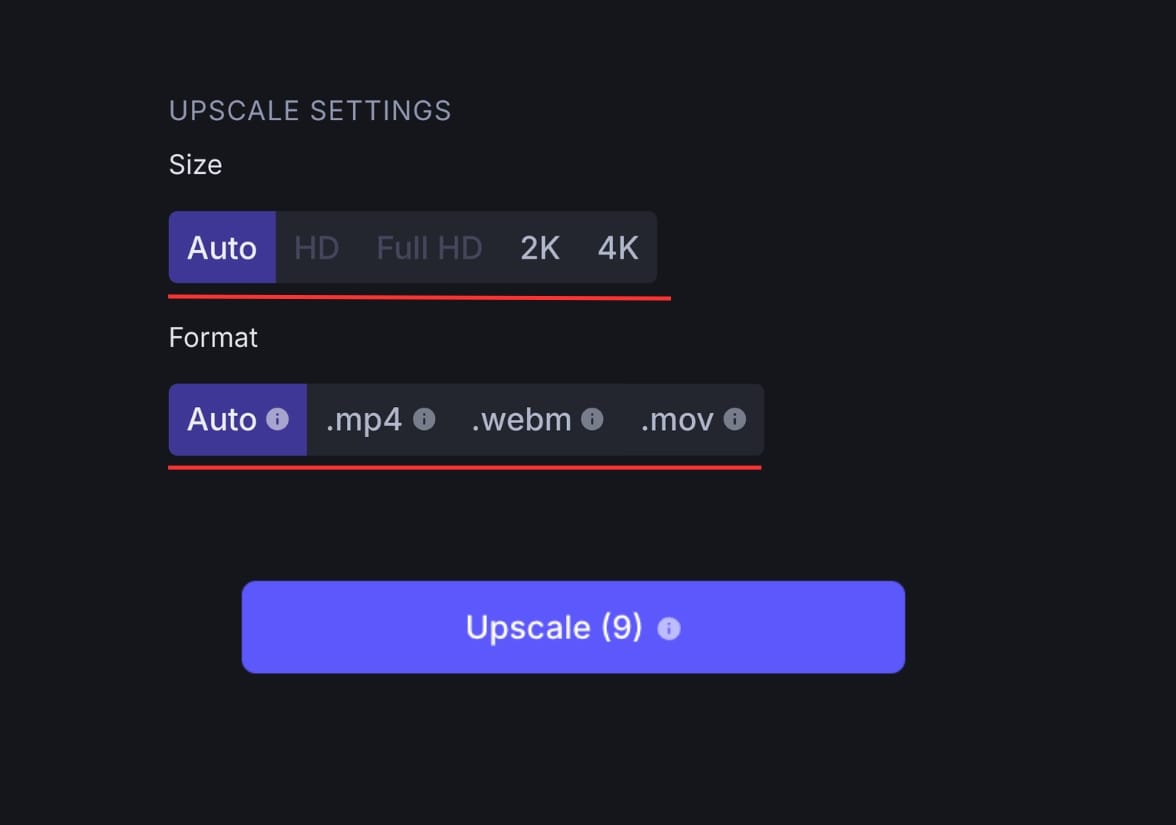Click the UPSCALE SETTINGS heading
The width and height of the screenshot is (1176, 825).
(x=310, y=110)
